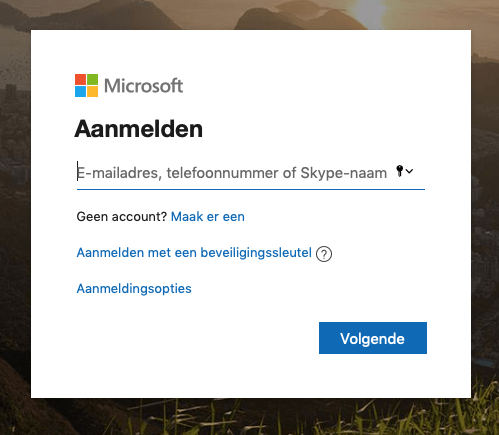Click the blue square of the Microsoft logo
499x435 pixels.
[80, 92]
